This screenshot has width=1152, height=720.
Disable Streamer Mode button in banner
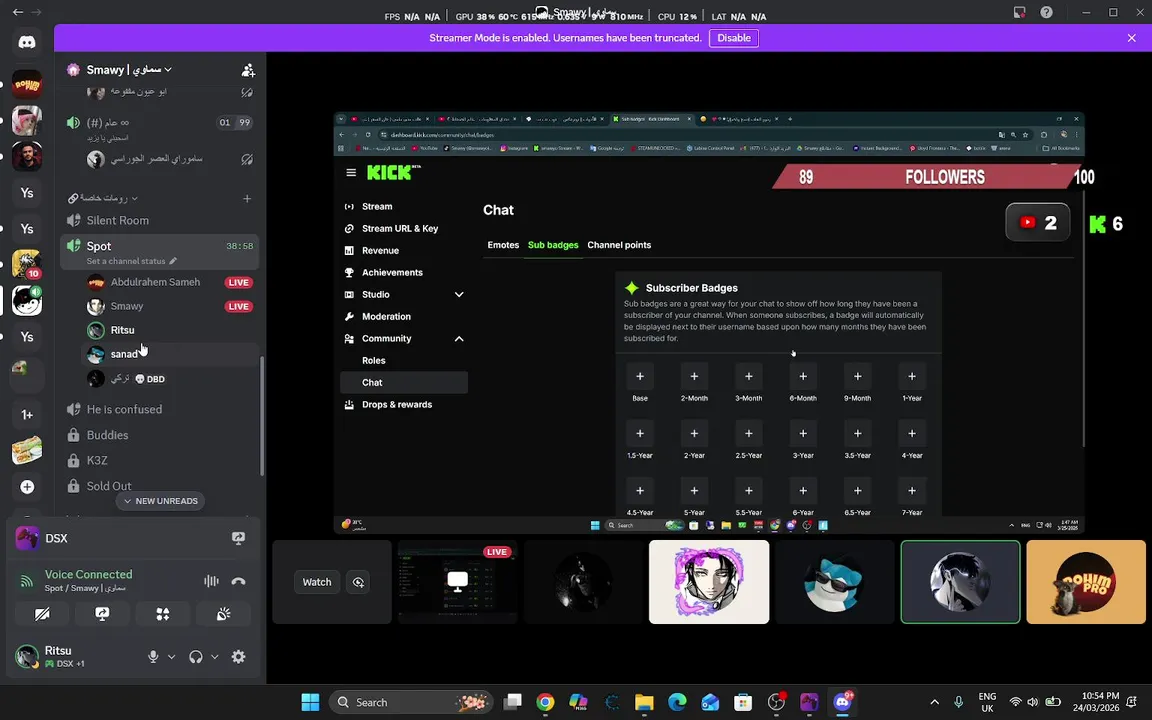point(733,38)
